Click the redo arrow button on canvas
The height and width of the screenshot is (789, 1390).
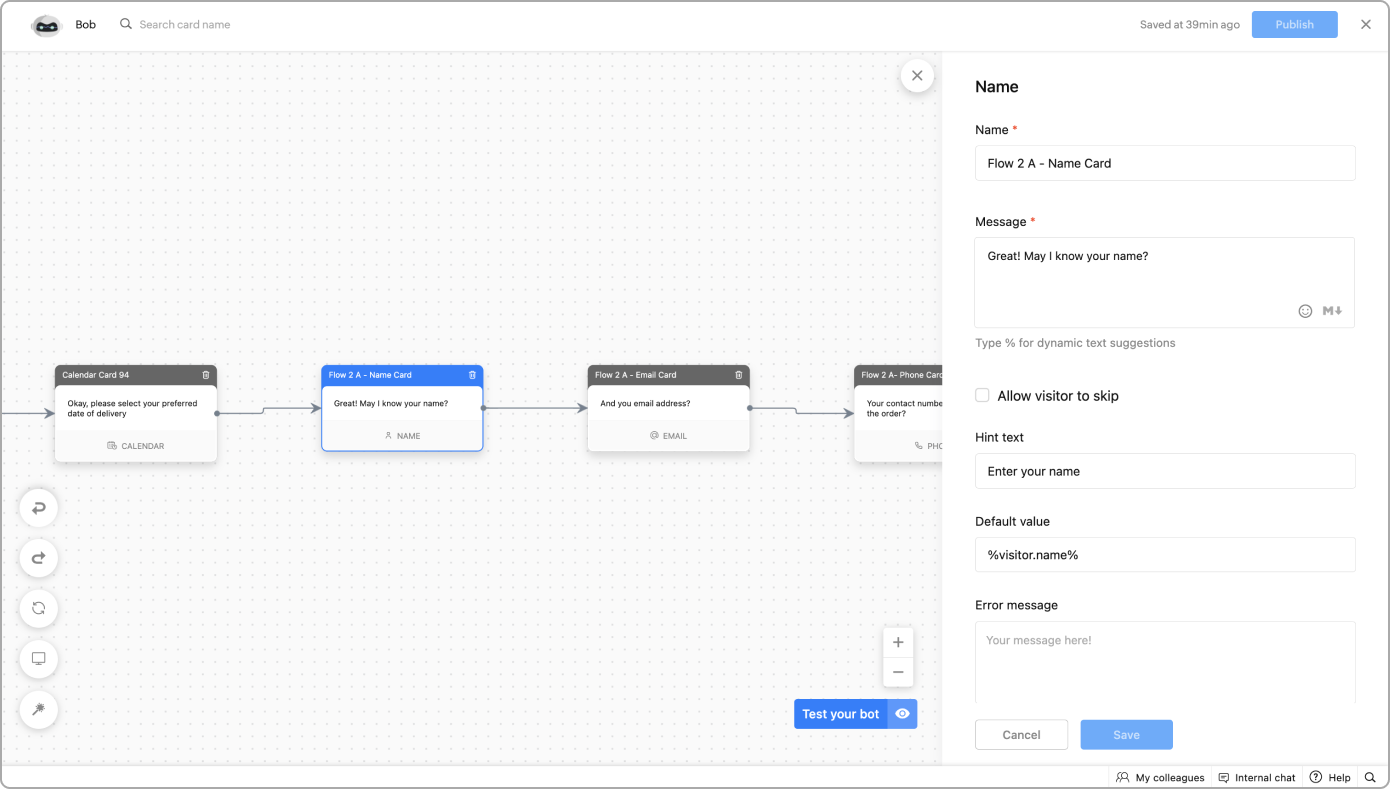(x=38, y=558)
